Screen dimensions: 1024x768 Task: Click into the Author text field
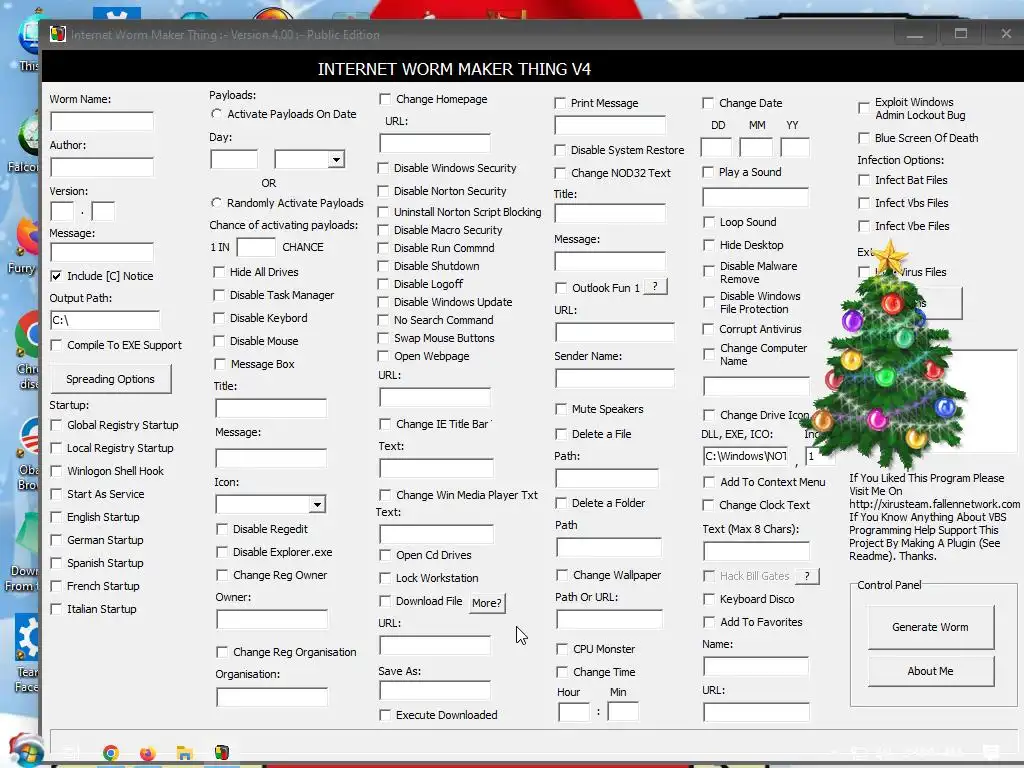[102, 167]
